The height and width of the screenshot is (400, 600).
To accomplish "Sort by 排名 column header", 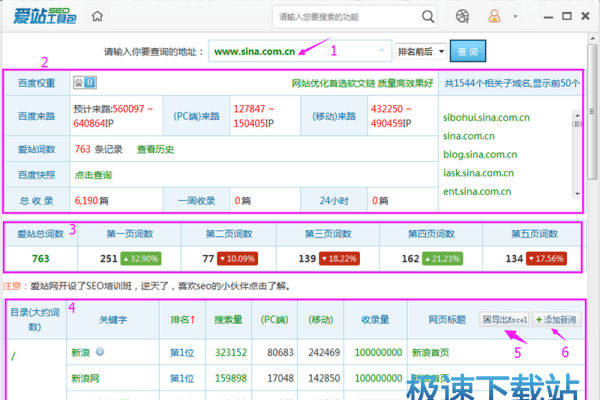I will click(x=183, y=320).
